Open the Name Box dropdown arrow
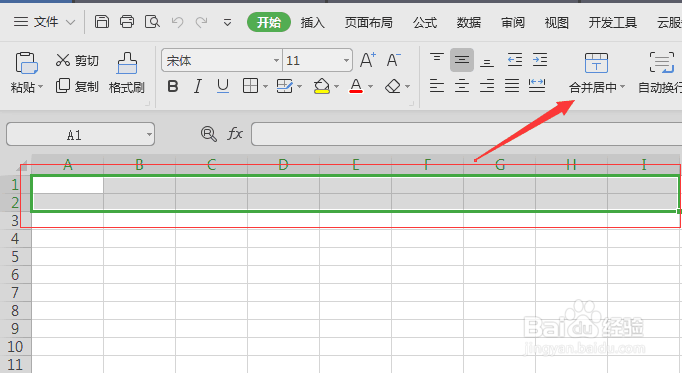The width and height of the screenshot is (682, 373). point(149,135)
